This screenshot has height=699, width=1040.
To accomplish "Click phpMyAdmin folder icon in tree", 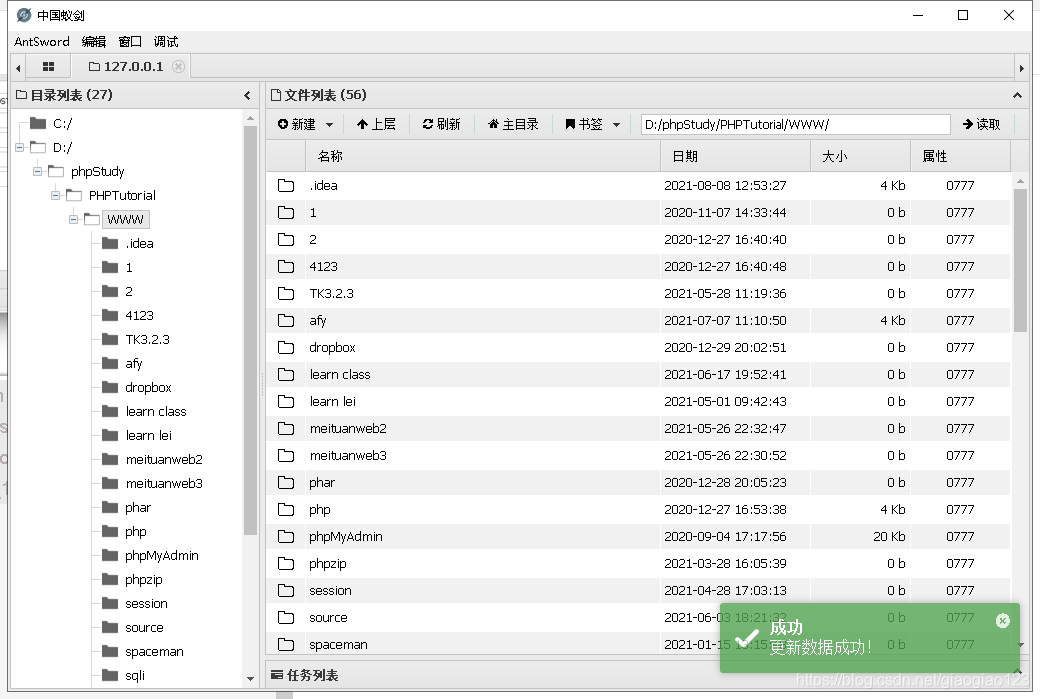I will pyautogui.click(x=110, y=555).
